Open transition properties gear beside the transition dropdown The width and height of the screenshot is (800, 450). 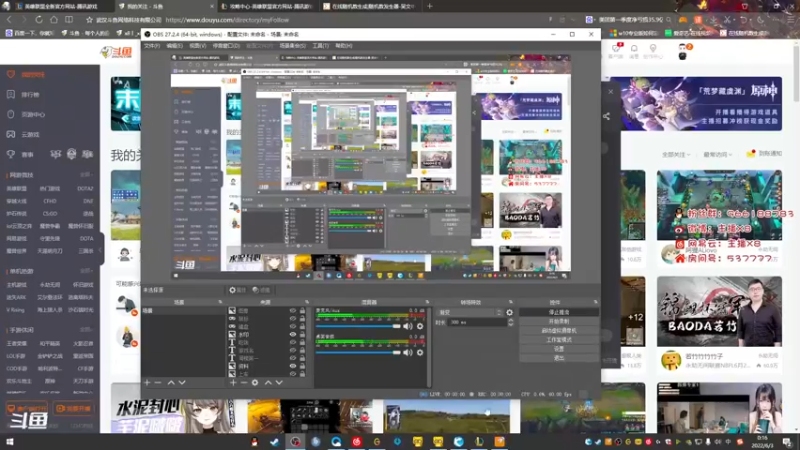click(x=510, y=312)
